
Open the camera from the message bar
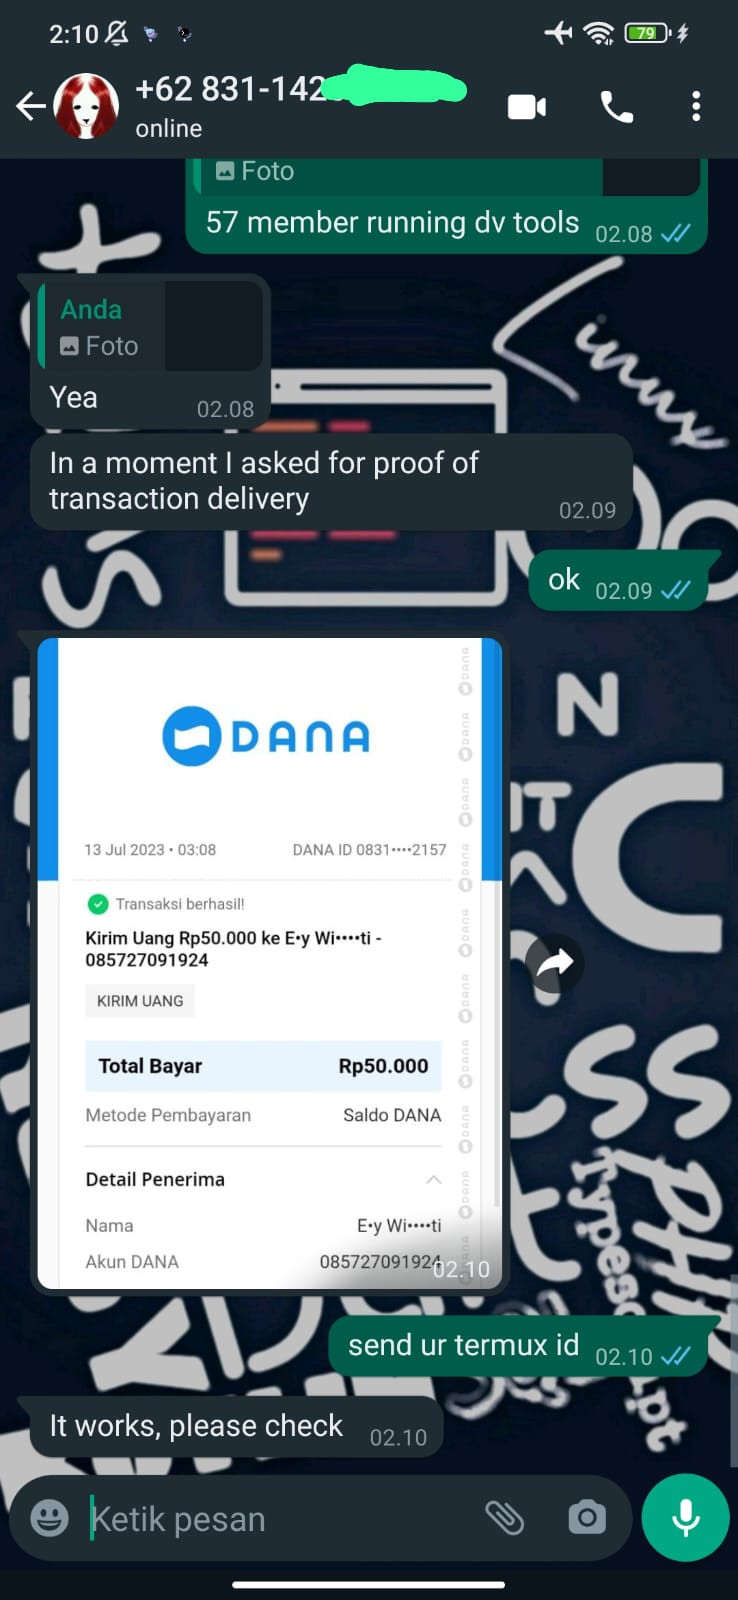586,1518
